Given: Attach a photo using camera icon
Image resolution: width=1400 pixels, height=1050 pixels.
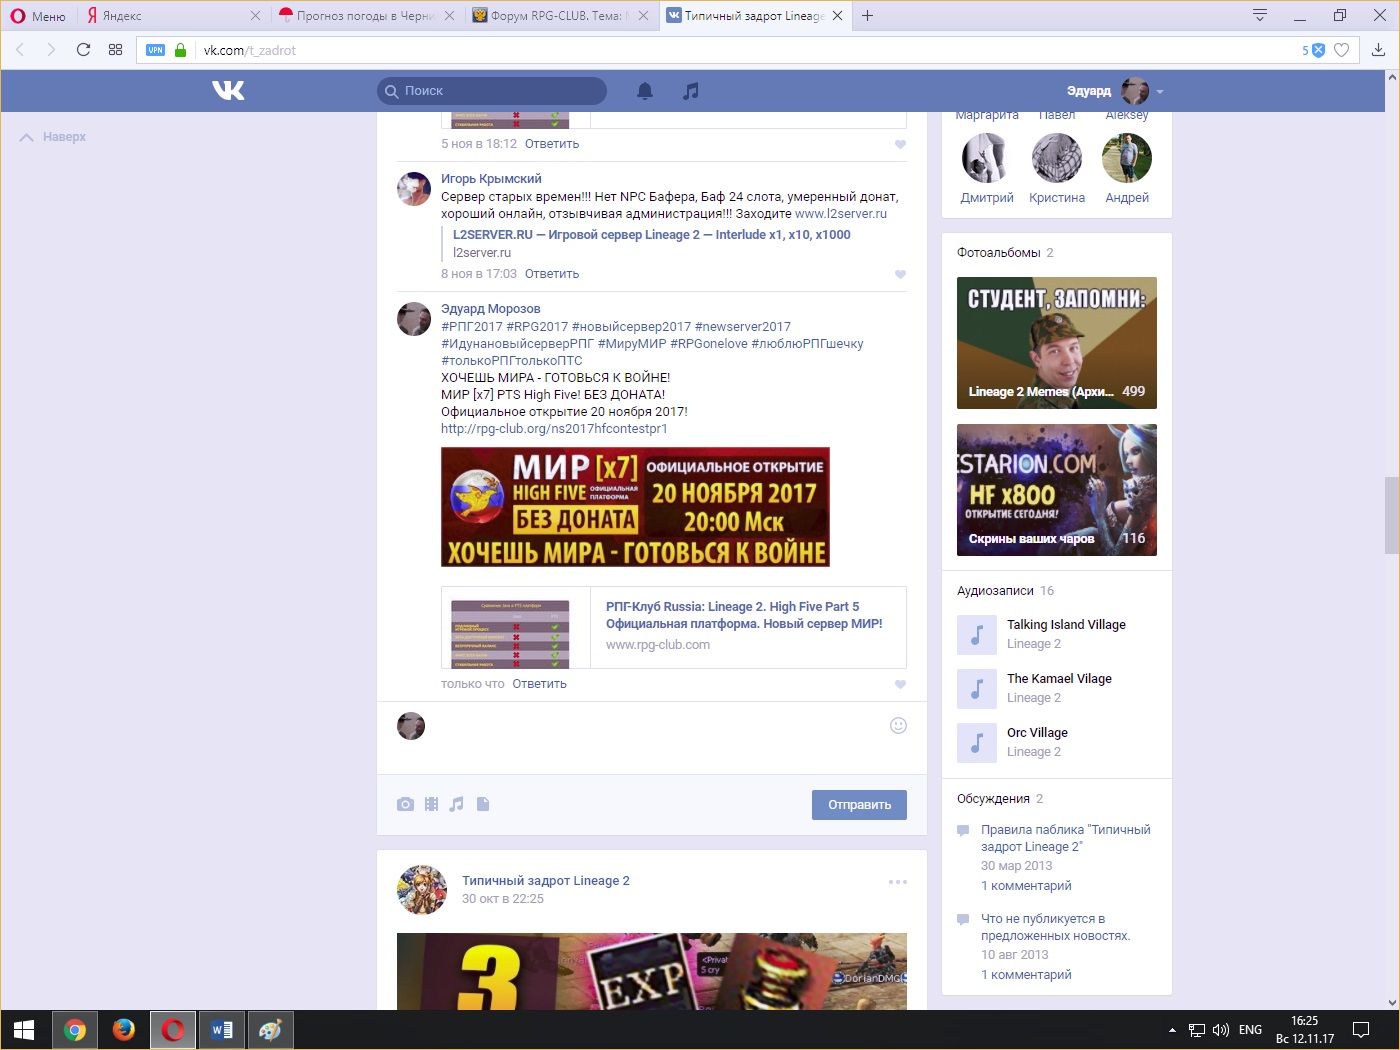Looking at the screenshot, I should [x=405, y=804].
